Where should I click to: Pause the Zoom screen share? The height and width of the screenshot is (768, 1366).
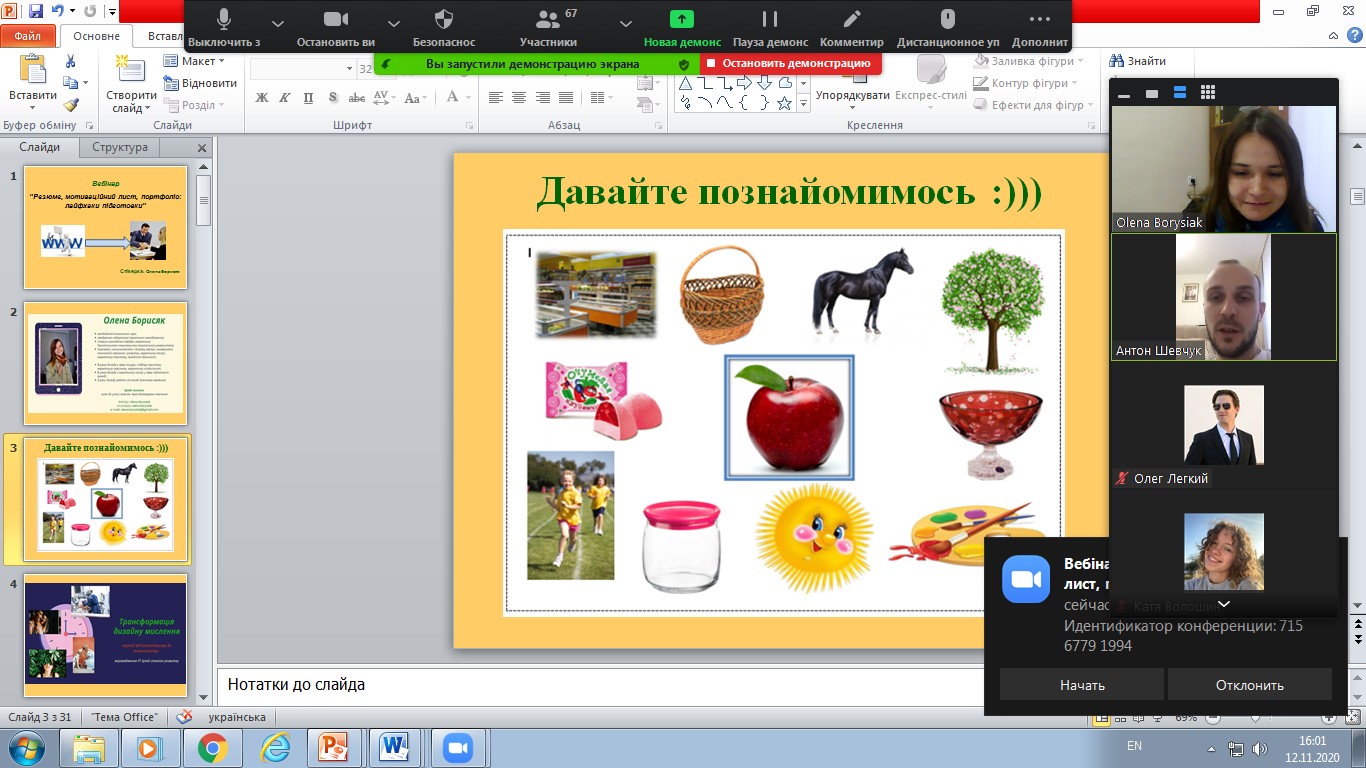[x=769, y=19]
